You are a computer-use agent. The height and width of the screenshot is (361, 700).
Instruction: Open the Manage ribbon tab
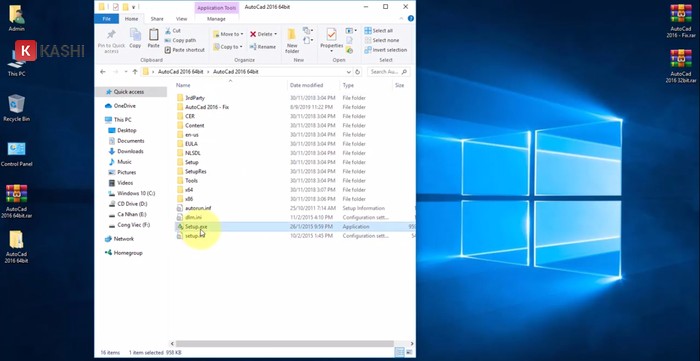[217, 19]
